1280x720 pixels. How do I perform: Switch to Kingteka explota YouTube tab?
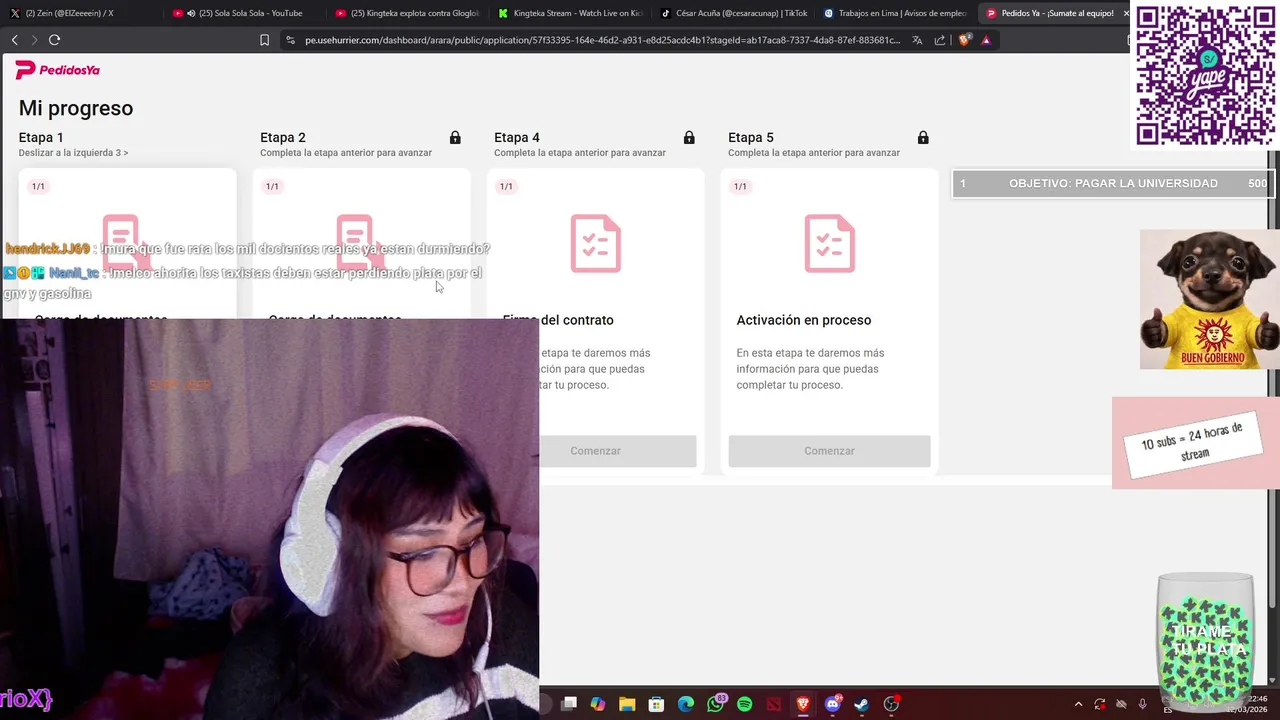coord(406,13)
